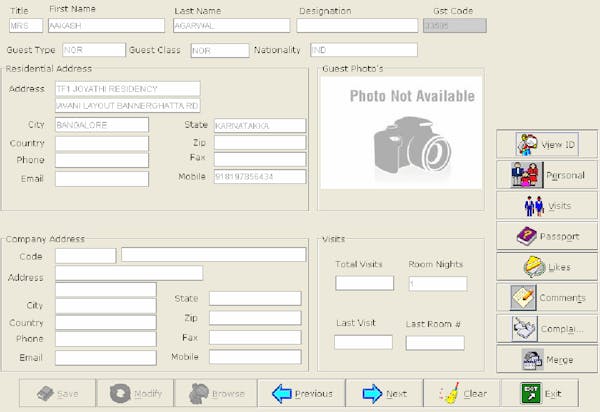Open the Passport details button

coord(547,236)
